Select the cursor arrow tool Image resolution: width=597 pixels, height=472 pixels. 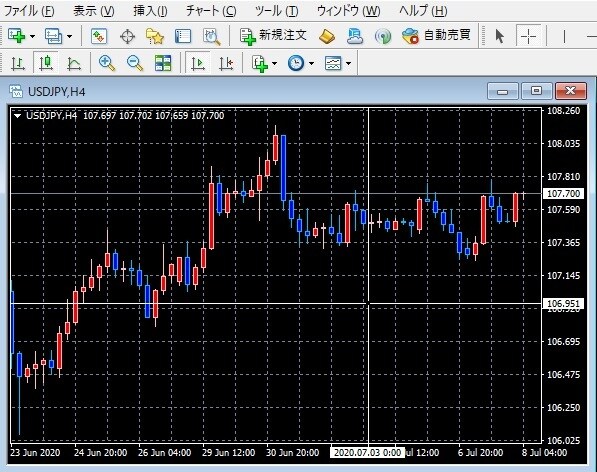(x=500, y=37)
